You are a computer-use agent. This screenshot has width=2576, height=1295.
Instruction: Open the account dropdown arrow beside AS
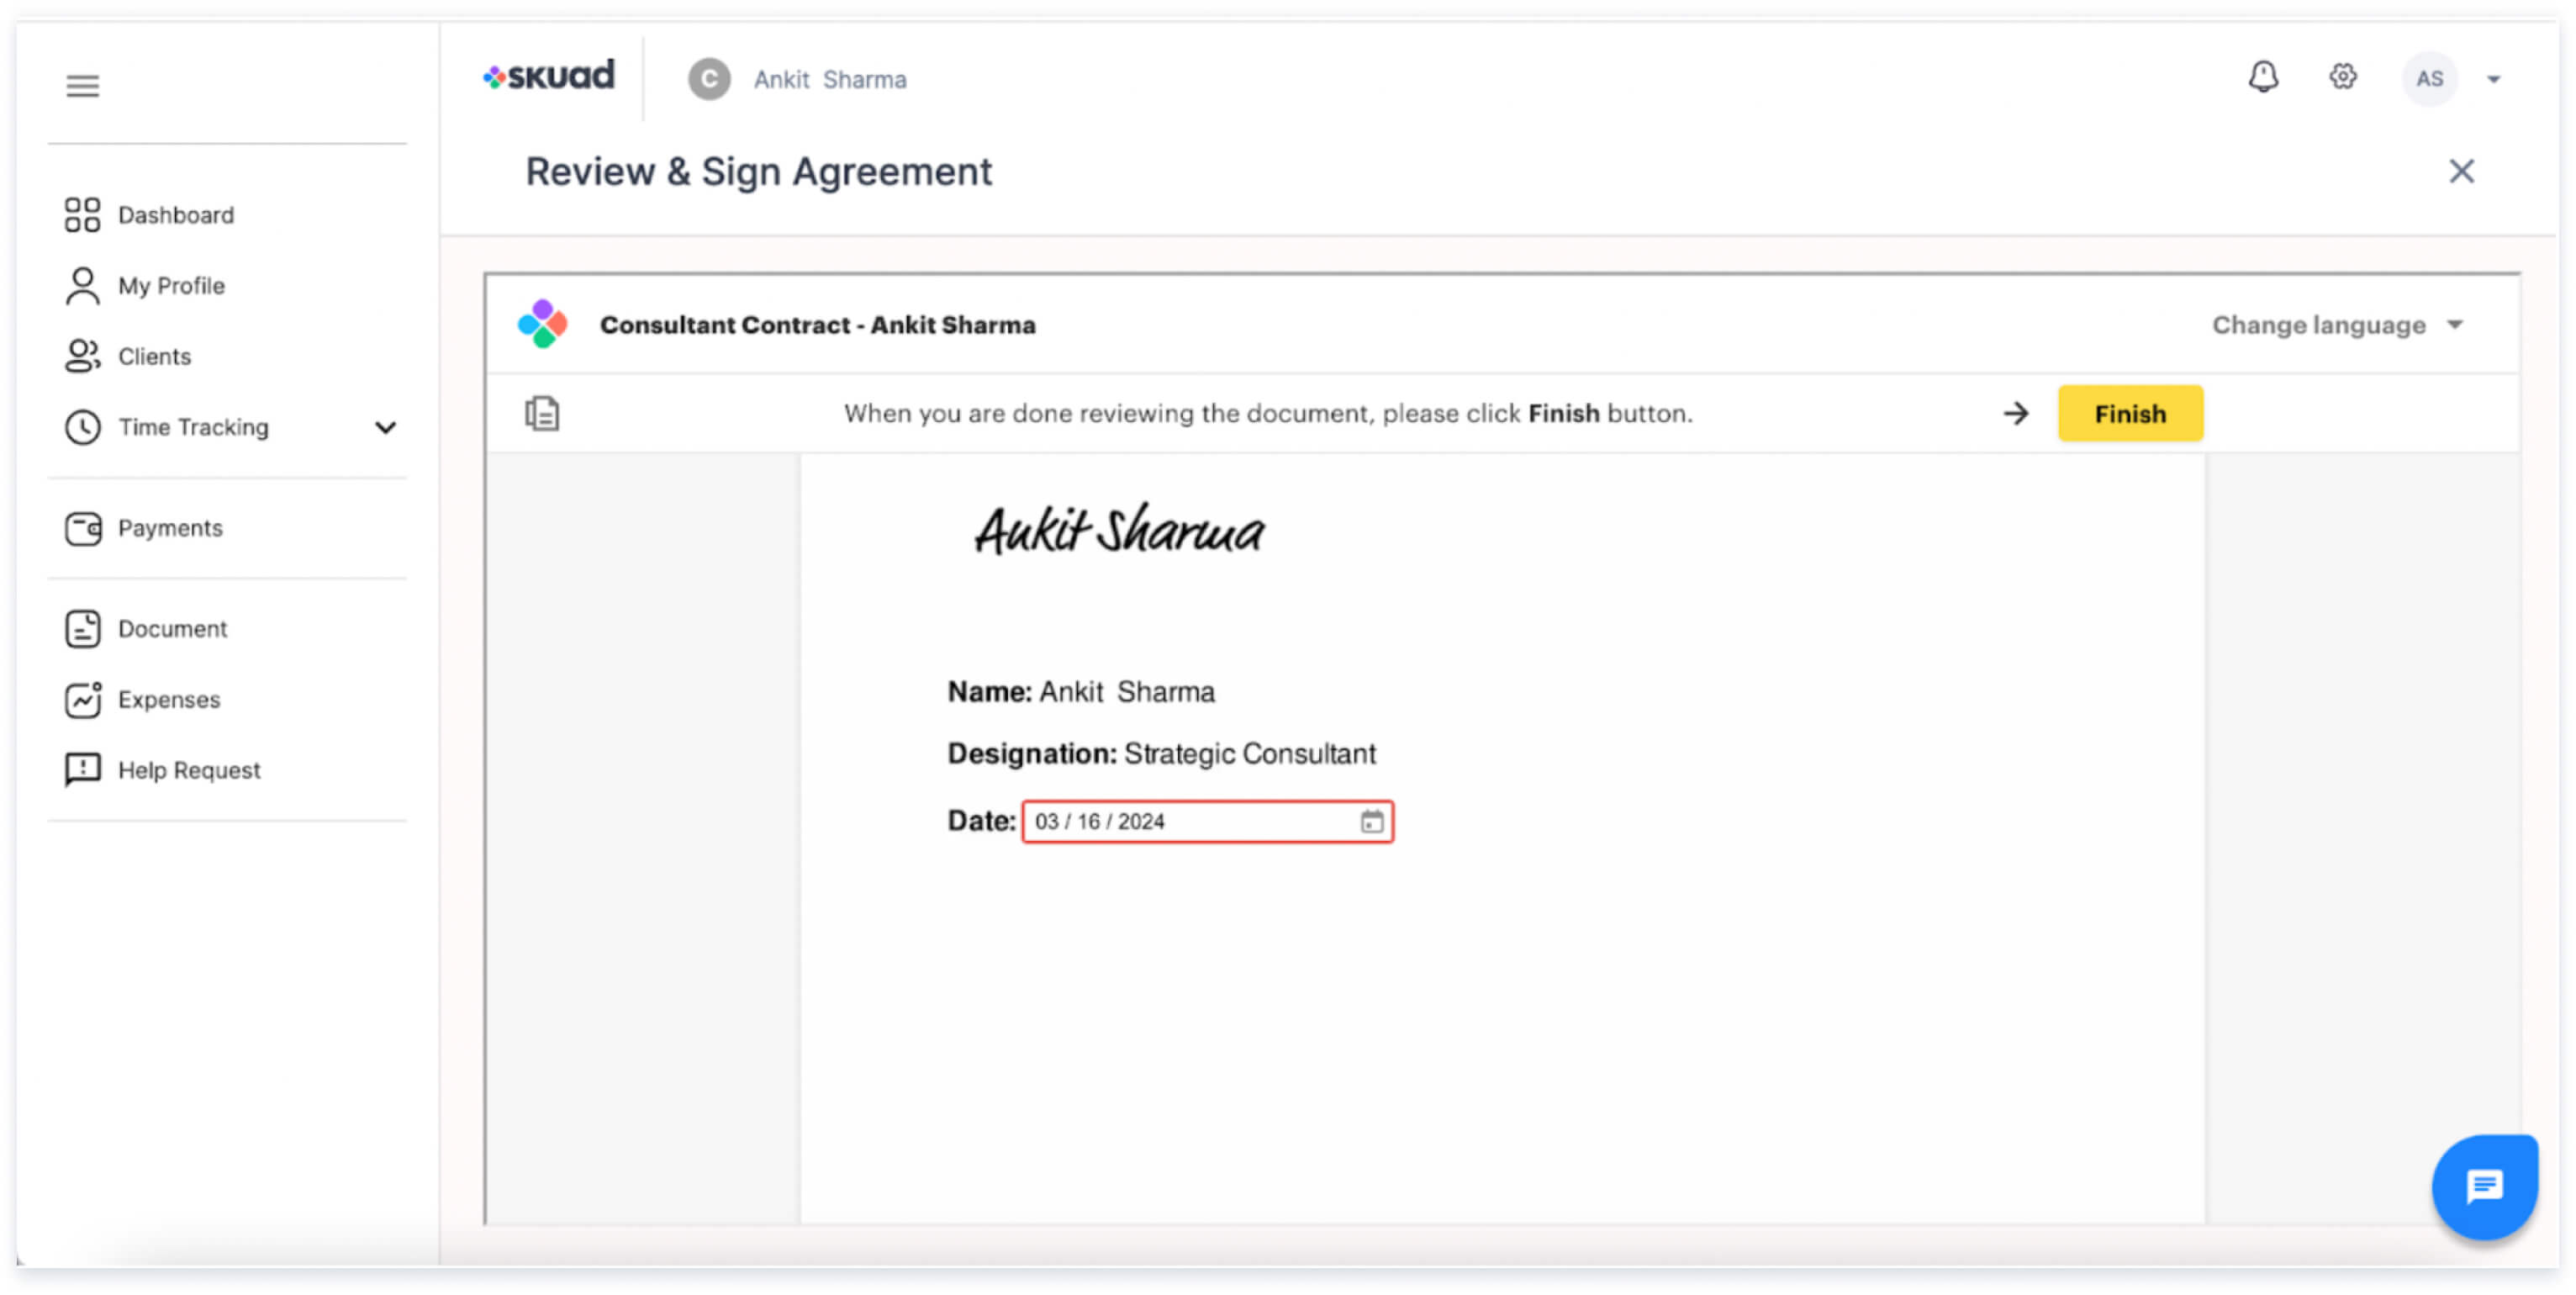(x=2493, y=80)
